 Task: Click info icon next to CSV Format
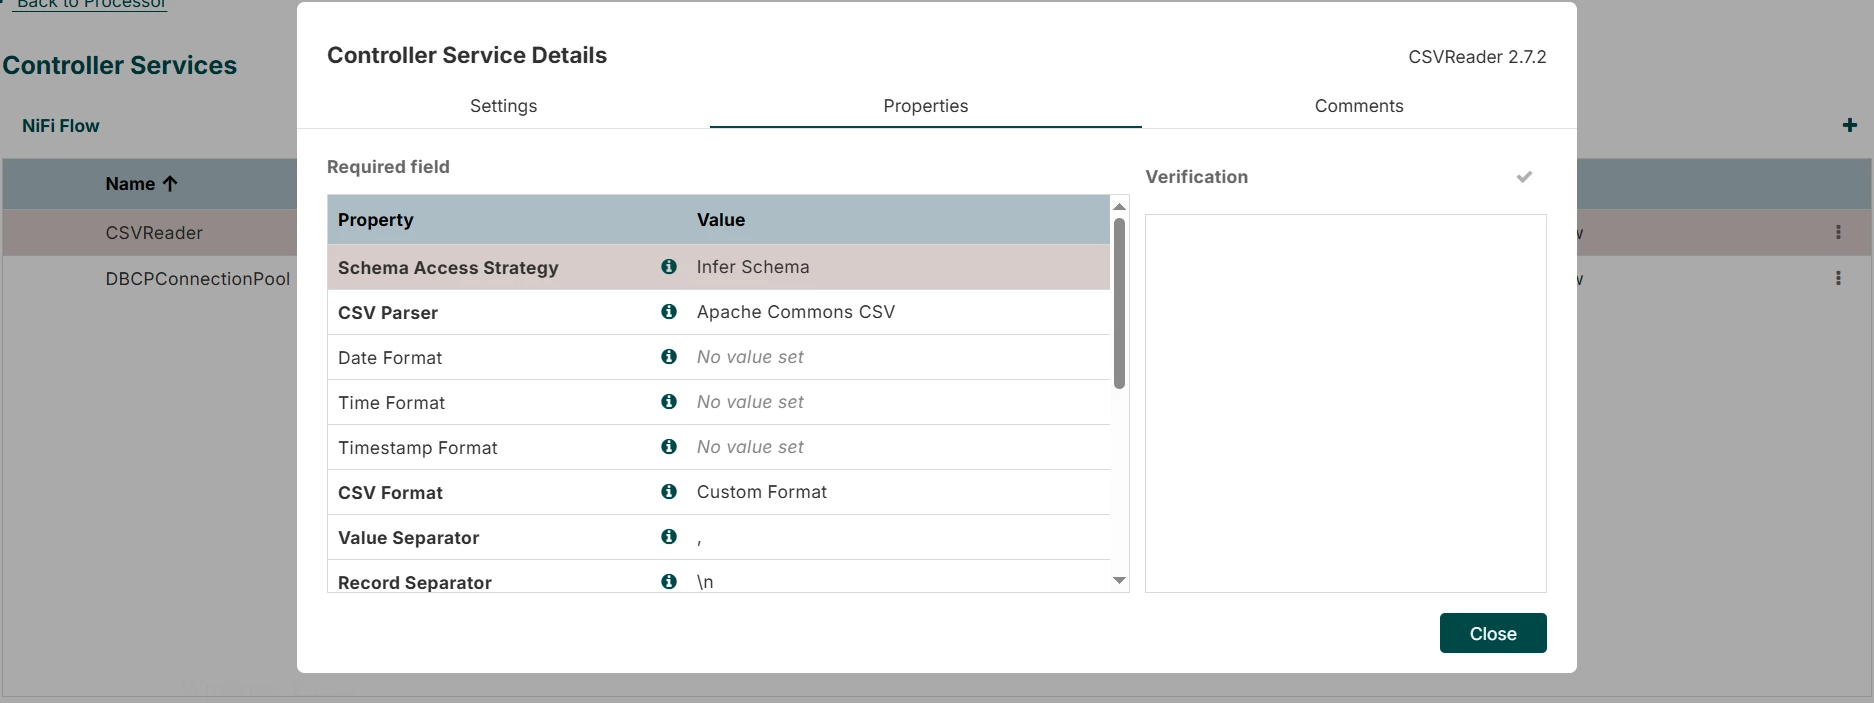click(669, 491)
